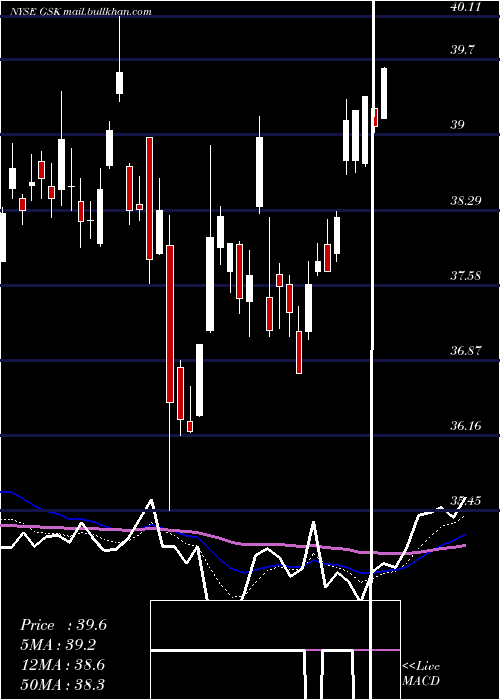
Task: Click the small red candle at 36.16 line
Action: click(190, 426)
